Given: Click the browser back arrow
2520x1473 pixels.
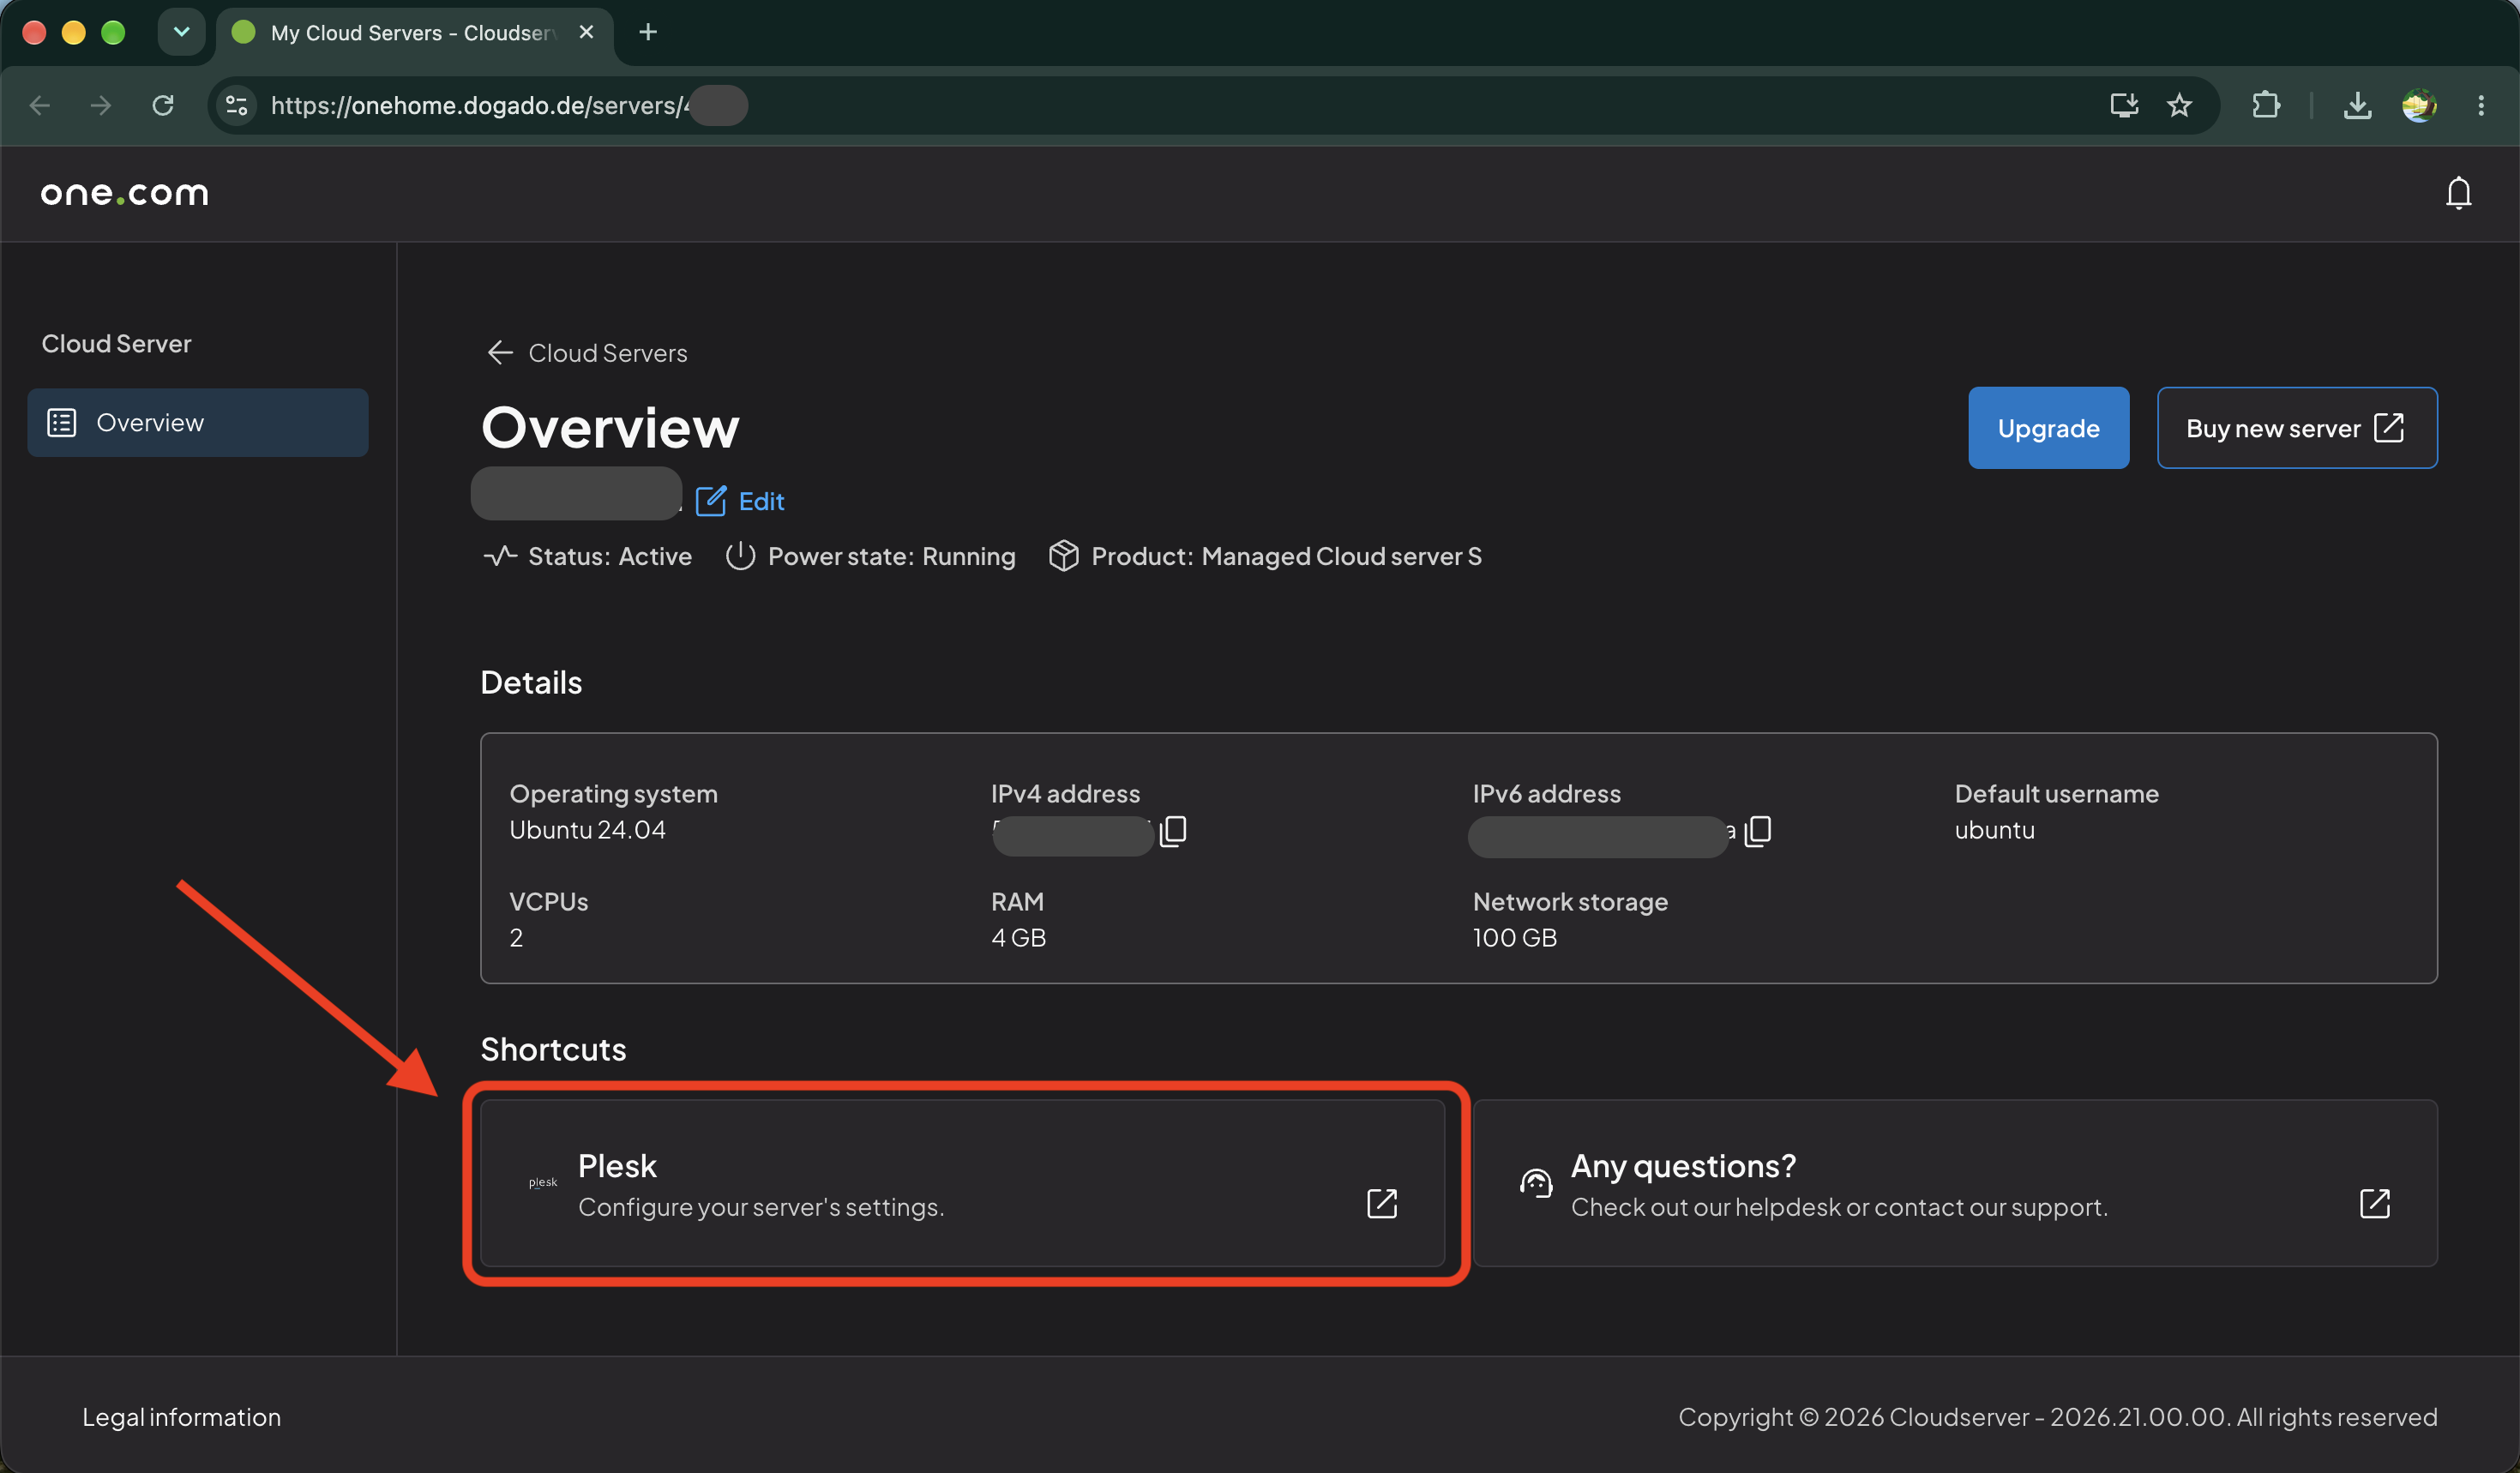Looking at the screenshot, I should click(x=40, y=105).
